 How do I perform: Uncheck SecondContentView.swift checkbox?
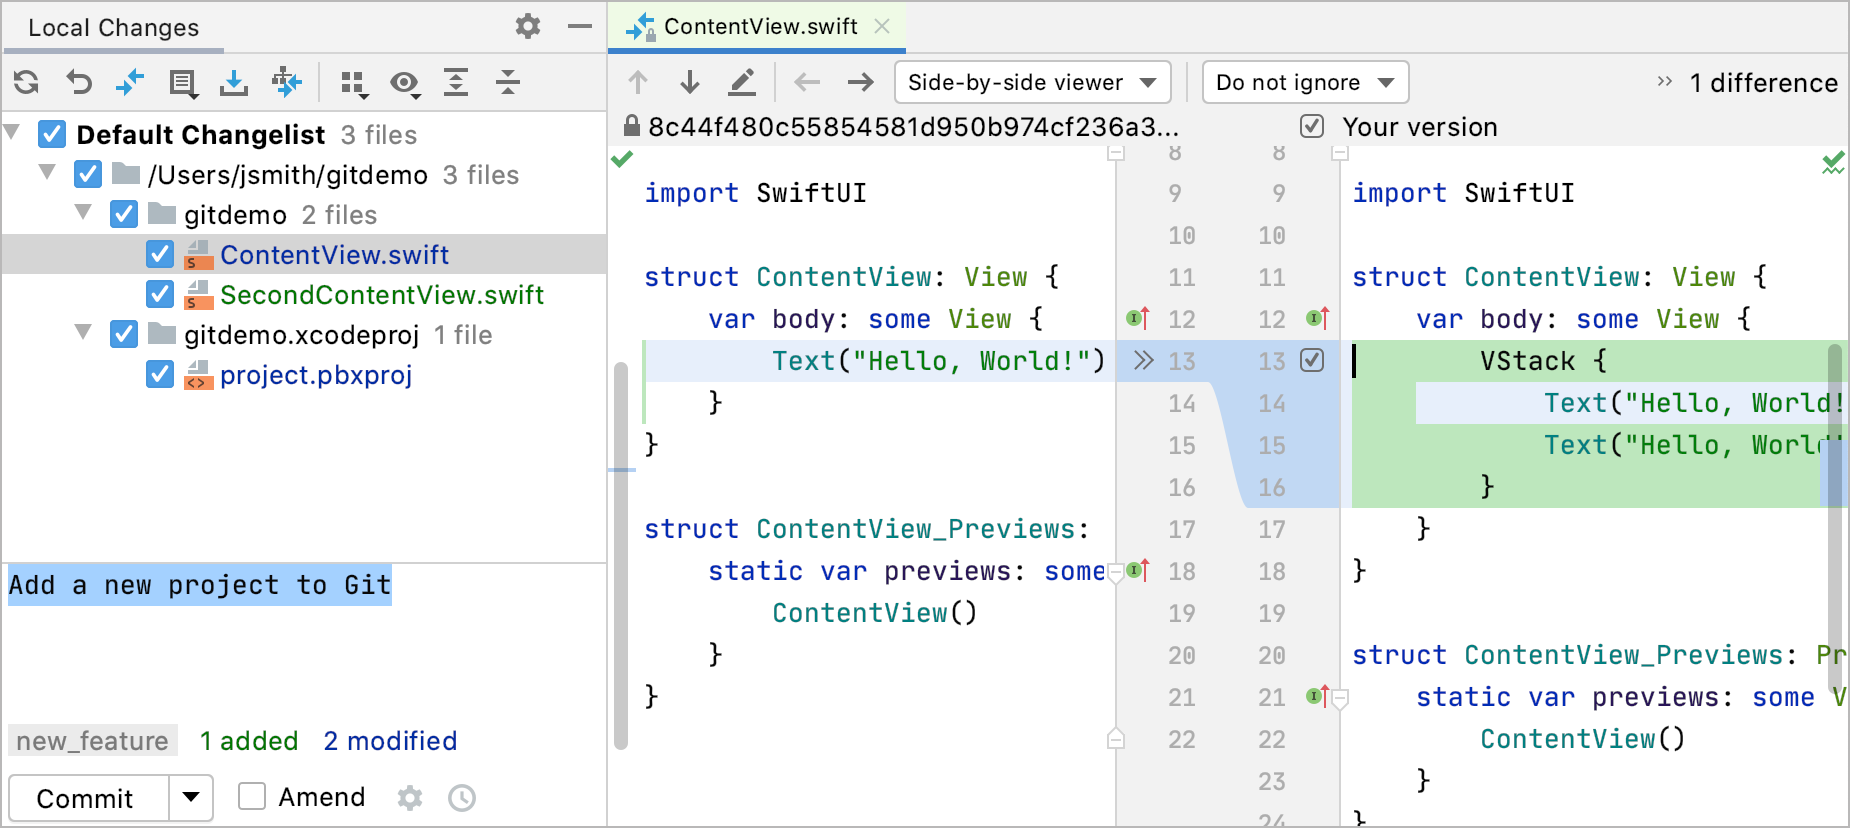coord(160,294)
